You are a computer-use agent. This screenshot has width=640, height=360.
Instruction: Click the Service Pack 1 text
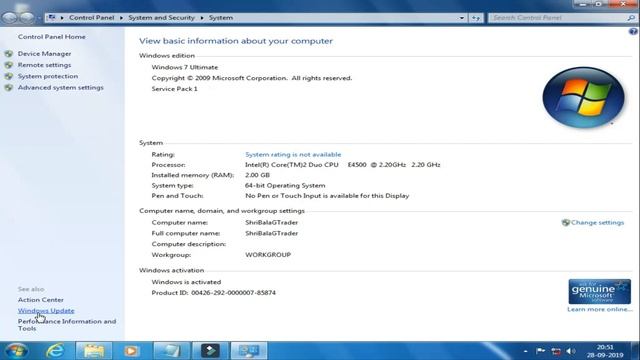[x=174, y=89]
